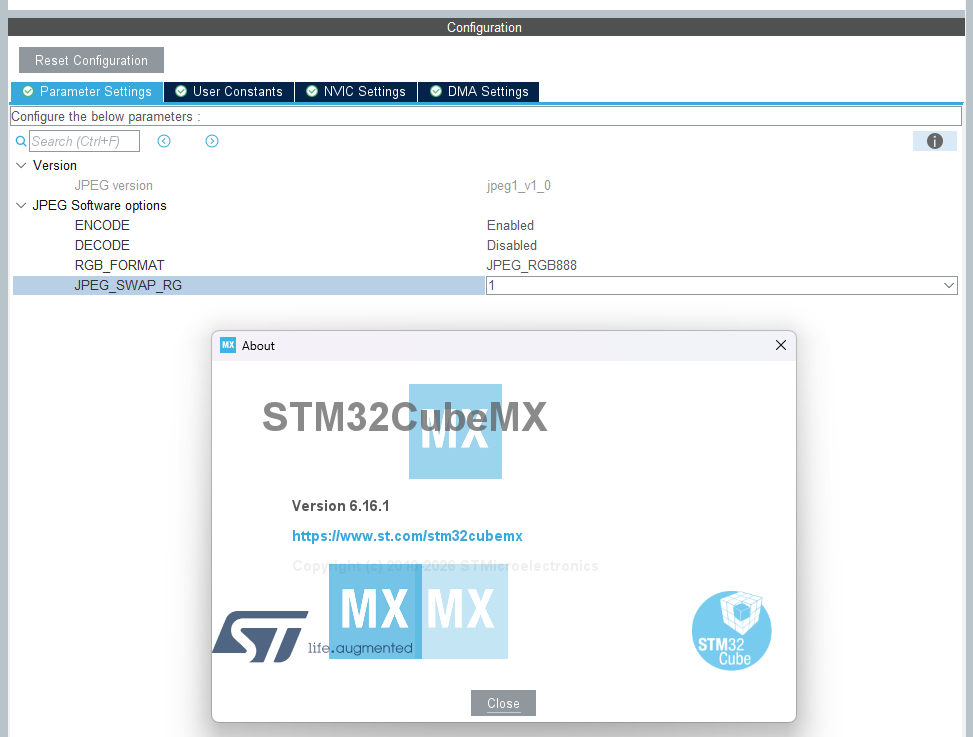Click the STM32Cube round logo
Image resolution: width=973 pixels, height=737 pixels.
[732, 630]
